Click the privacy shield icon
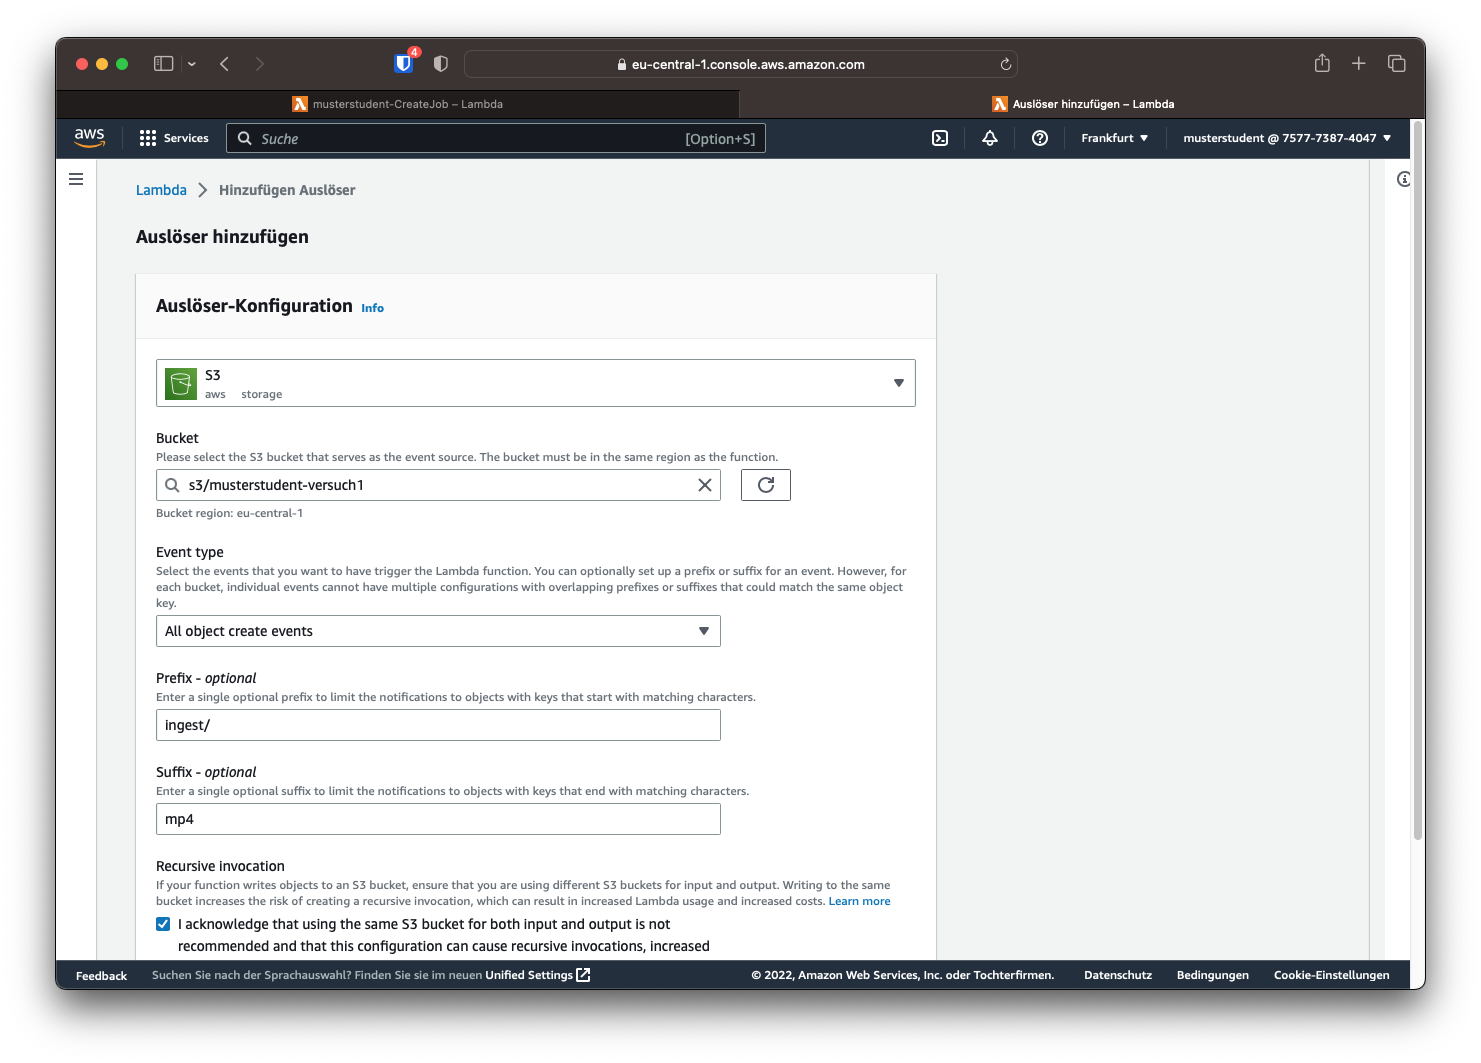 (x=441, y=64)
